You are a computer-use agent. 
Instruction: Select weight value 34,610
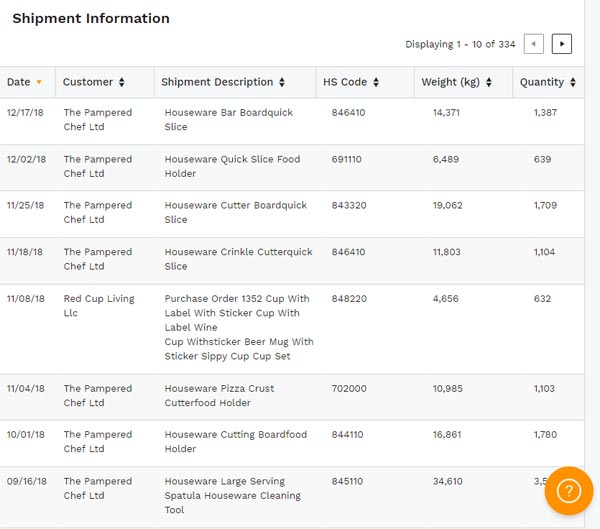coord(448,481)
